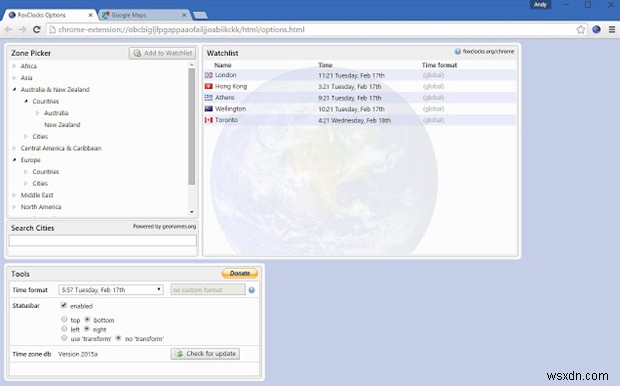Click the help icon beside custom format field

point(251,290)
